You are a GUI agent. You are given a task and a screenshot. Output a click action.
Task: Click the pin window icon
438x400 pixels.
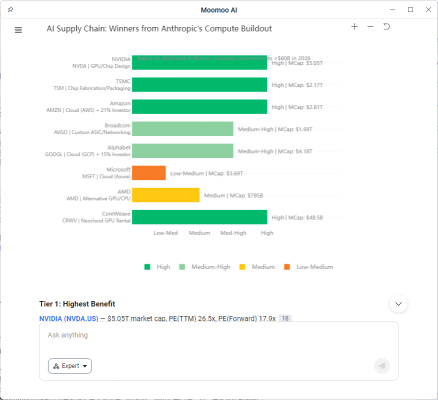click(x=10, y=10)
